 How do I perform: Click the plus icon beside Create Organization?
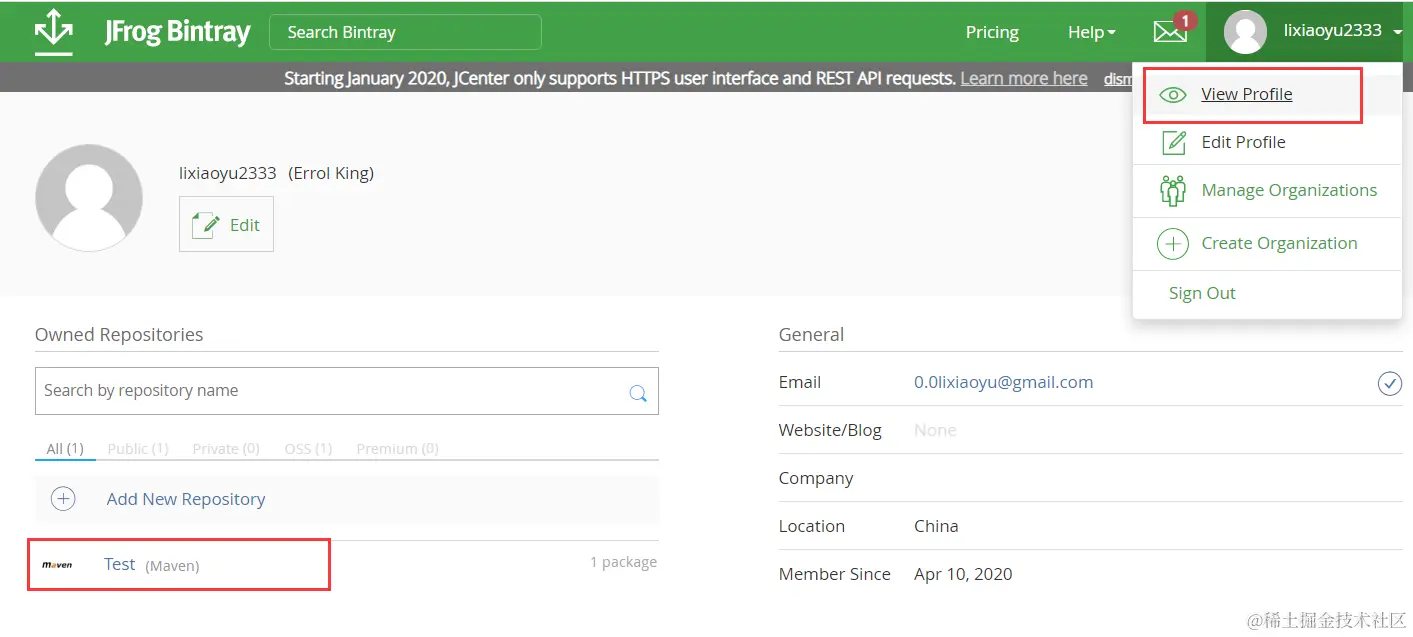click(1172, 244)
